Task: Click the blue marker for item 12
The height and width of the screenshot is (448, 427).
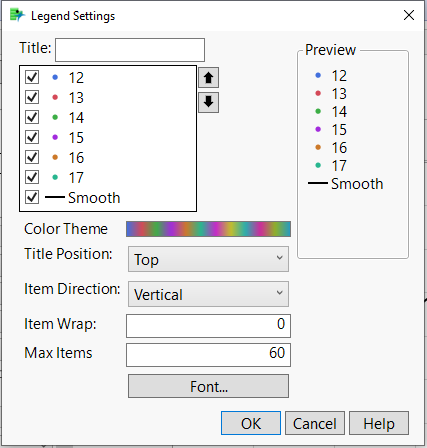Action: point(55,78)
